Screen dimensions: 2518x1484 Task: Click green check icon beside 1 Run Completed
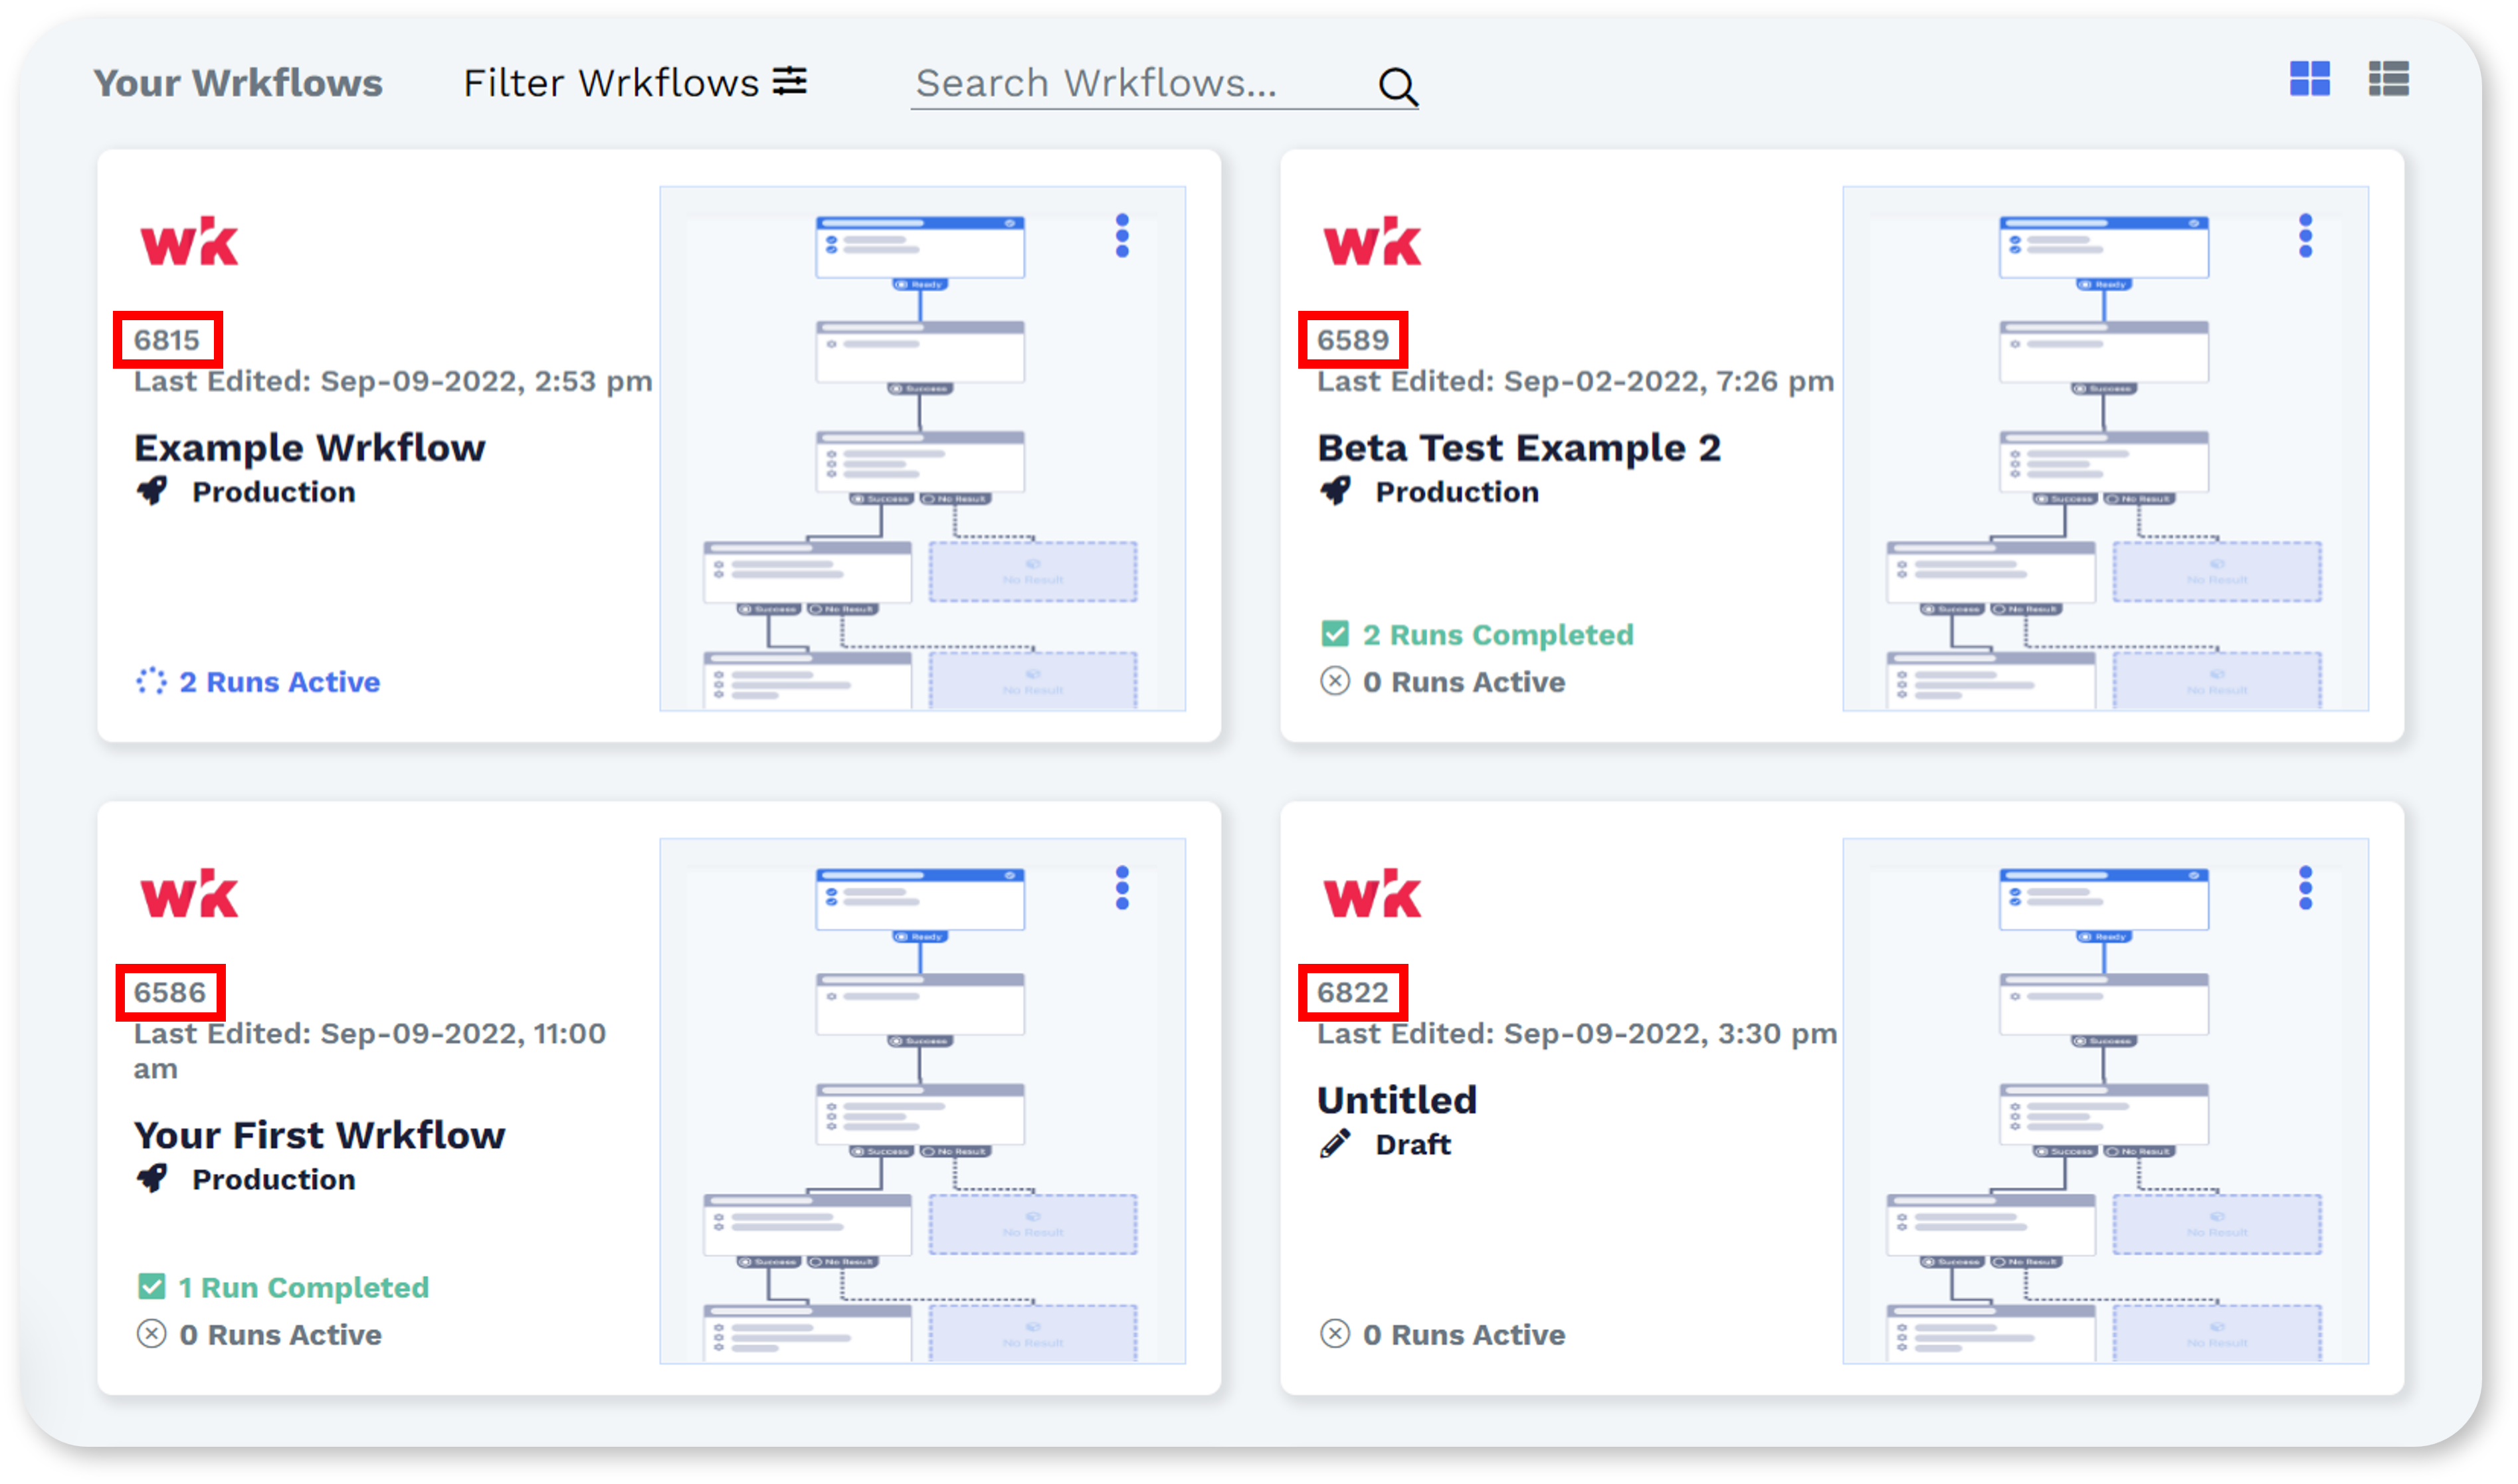tap(151, 1286)
